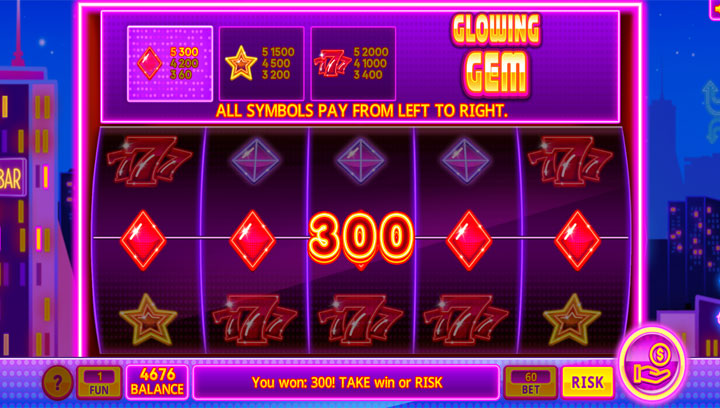
Task: Change the 60 BET amount
Action: (530, 382)
